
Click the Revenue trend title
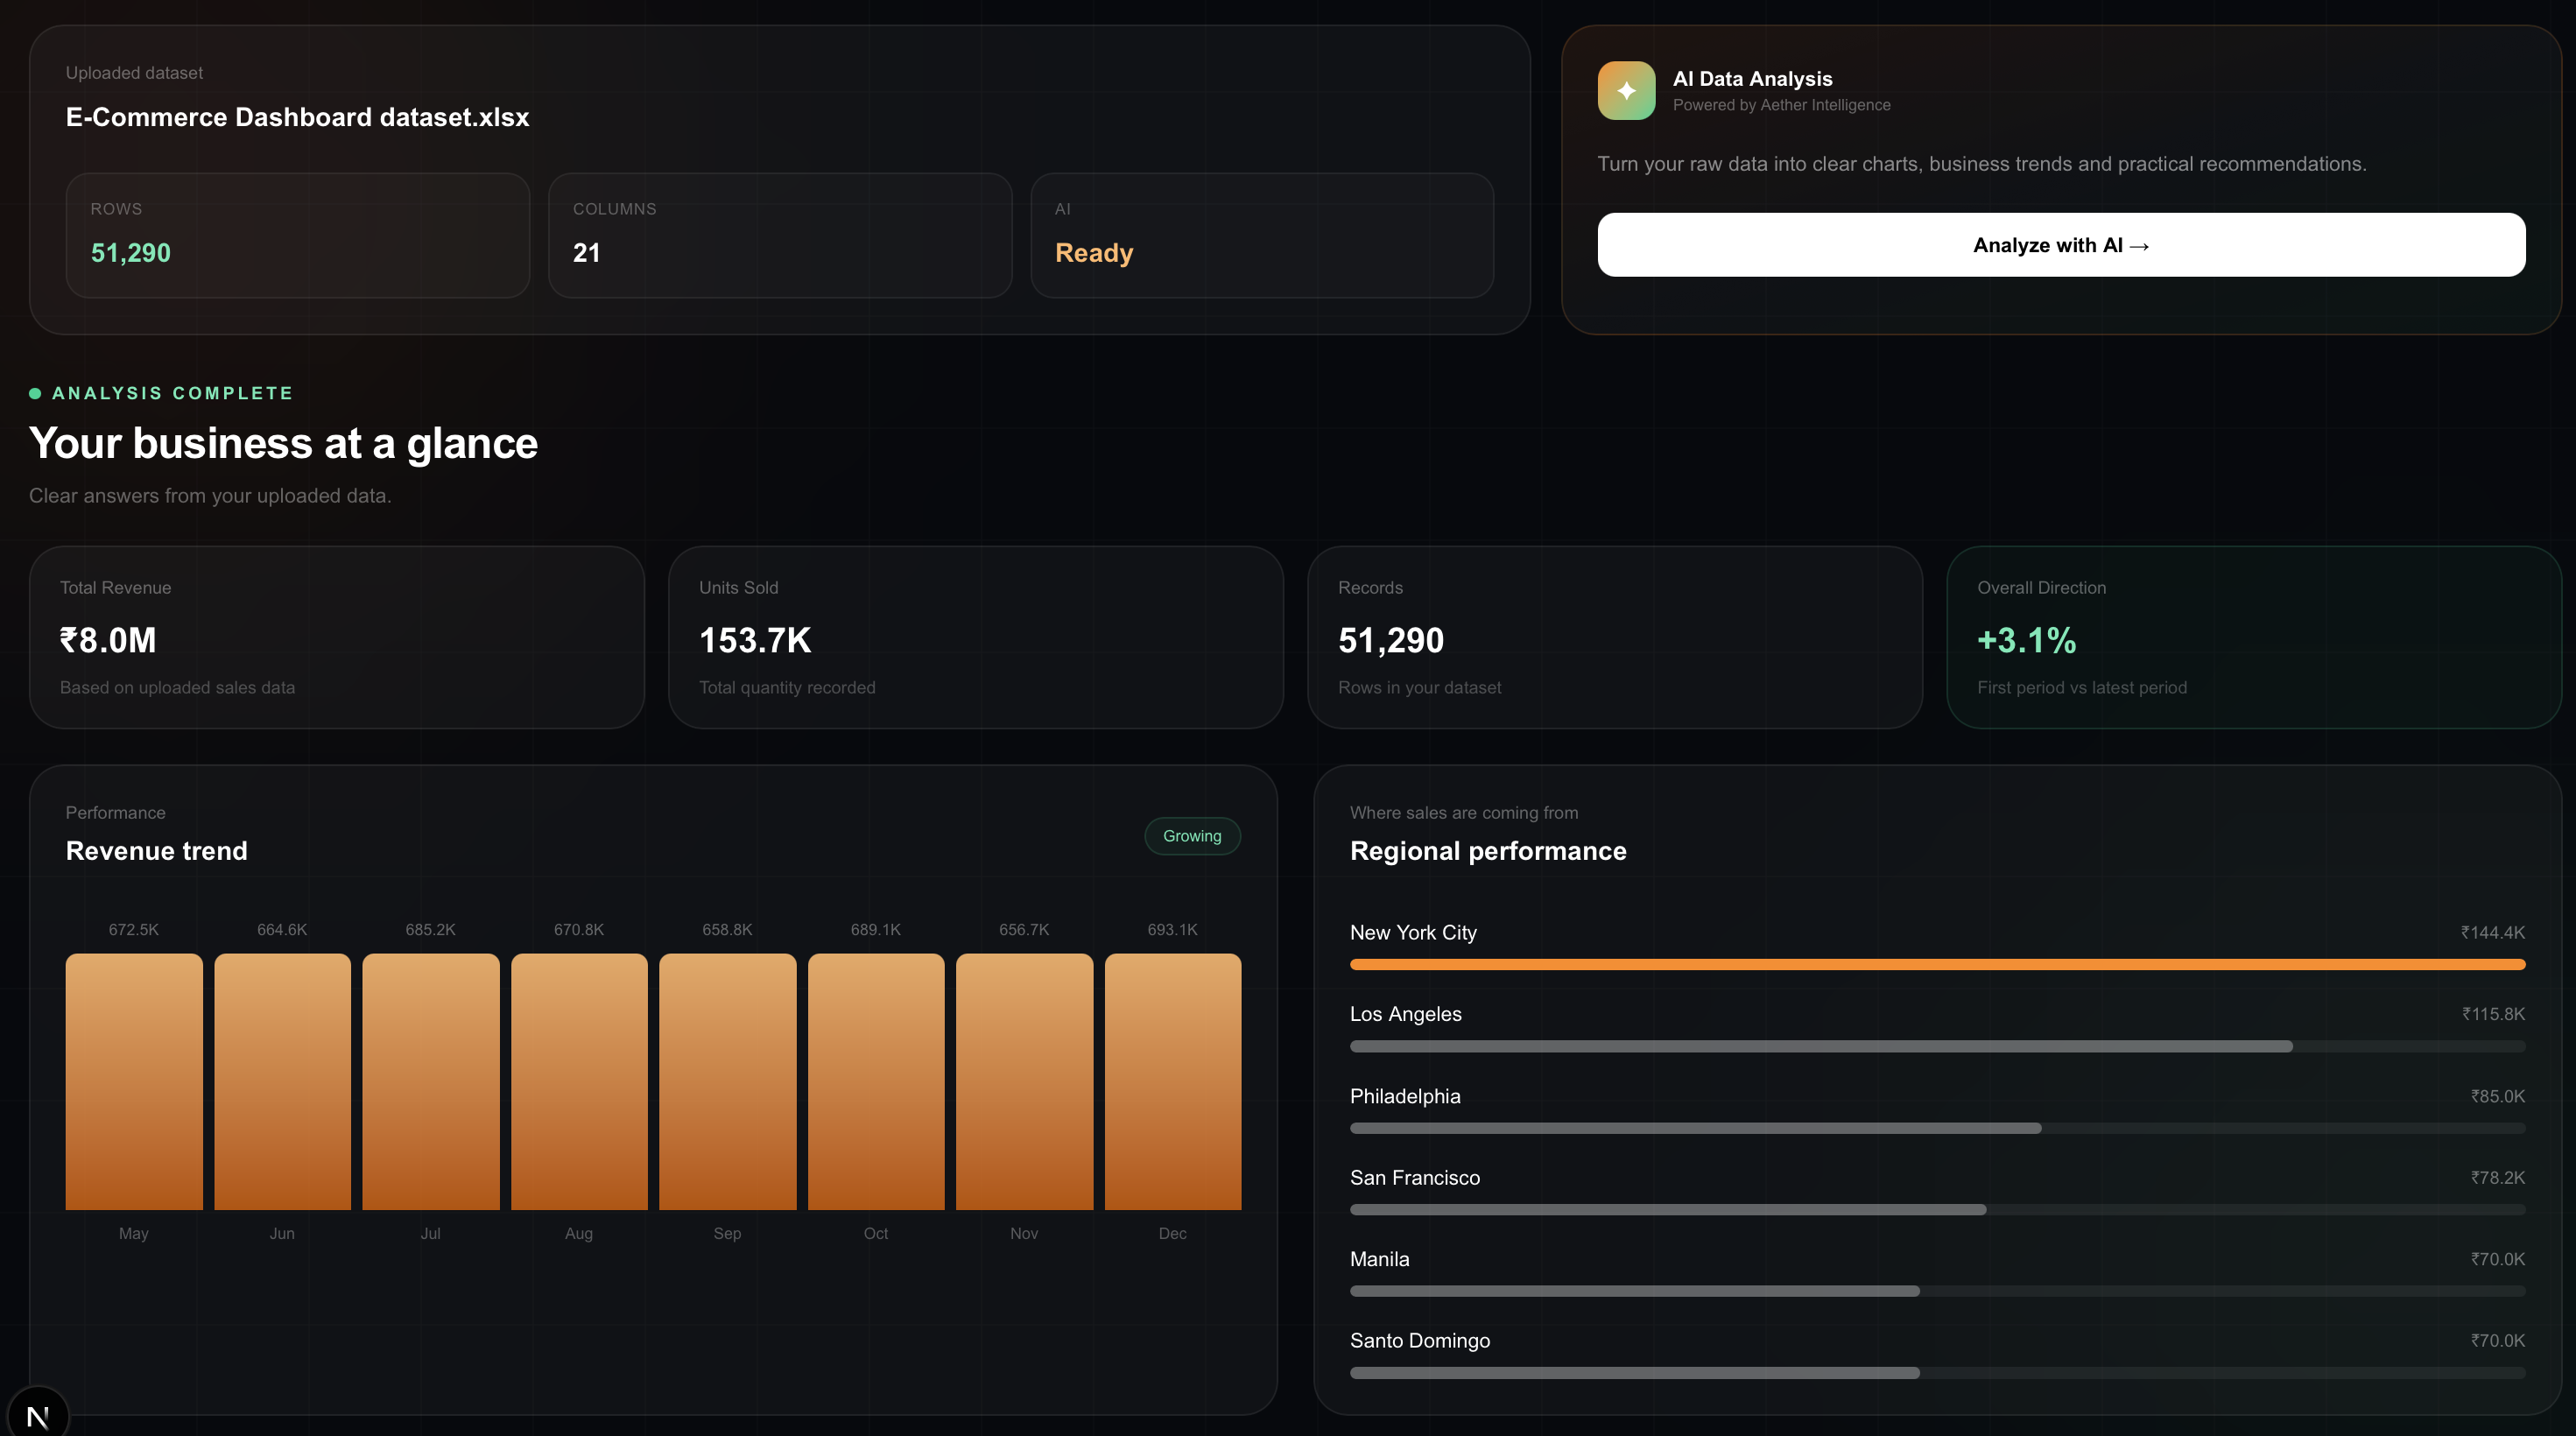(x=157, y=851)
